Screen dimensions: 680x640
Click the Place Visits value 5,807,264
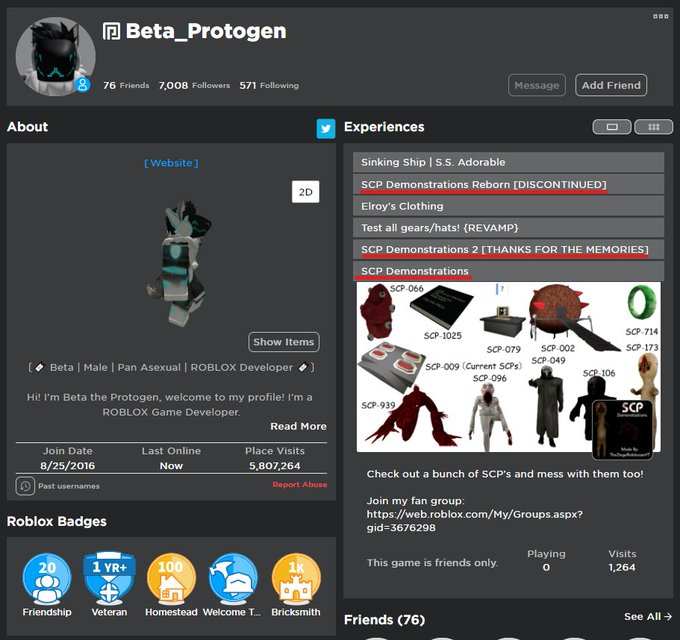coord(275,466)
